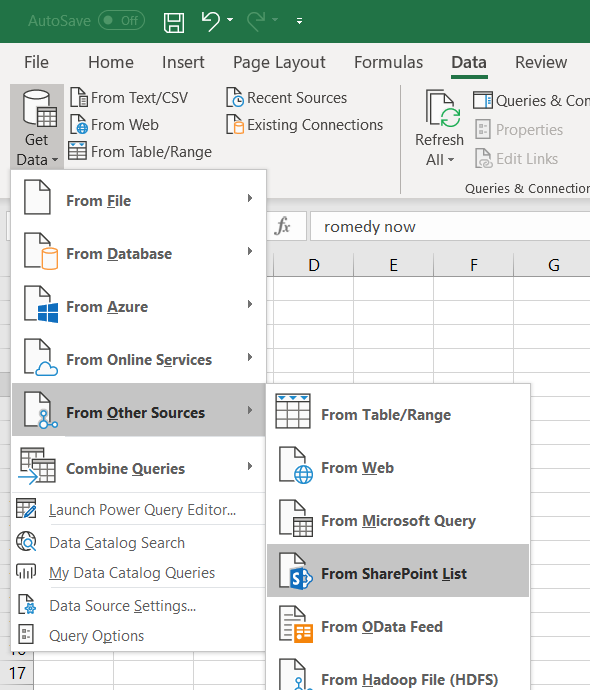Screen dimensions: 590x690
Task: Click the My Data Catalog Queries icon
Action: pos(26,571)
